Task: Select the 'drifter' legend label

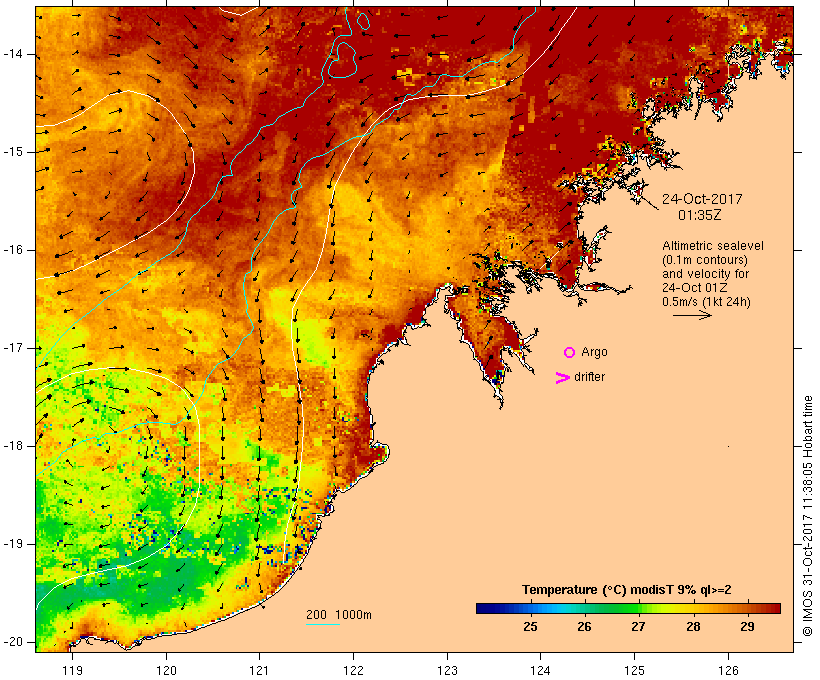Action: pos(589,377)
